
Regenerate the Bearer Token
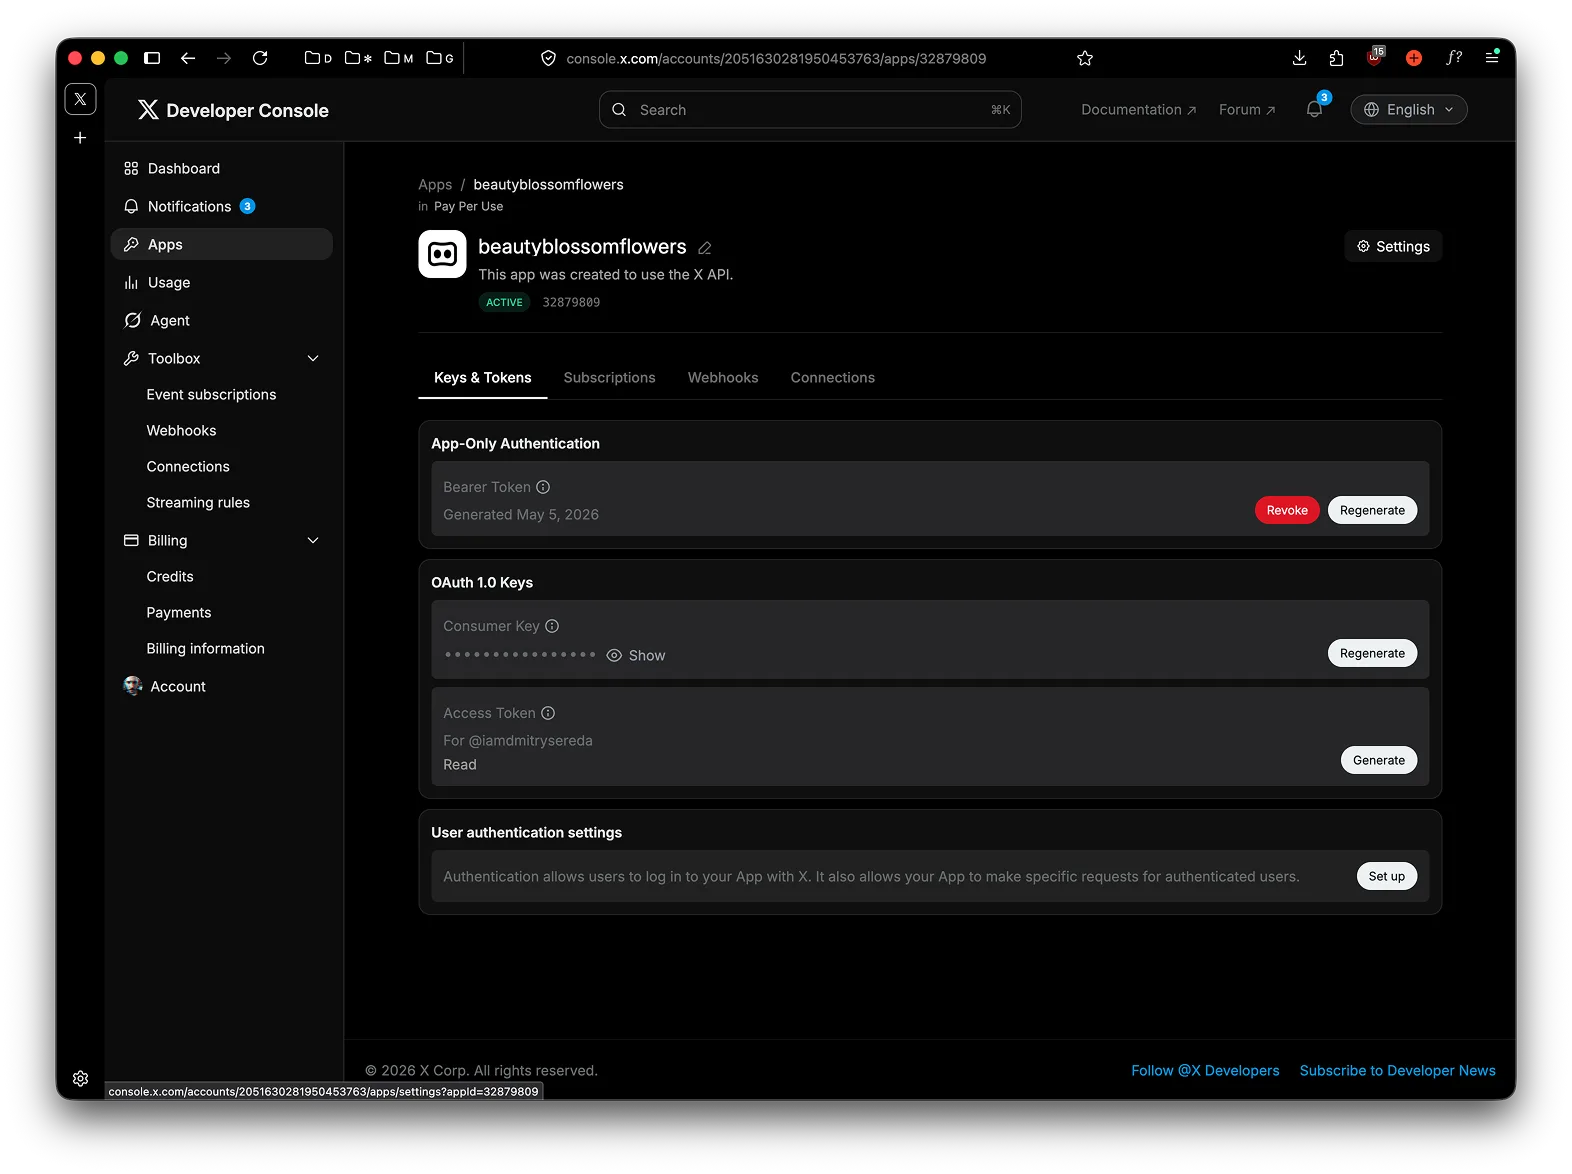(x=1372, y=510)
